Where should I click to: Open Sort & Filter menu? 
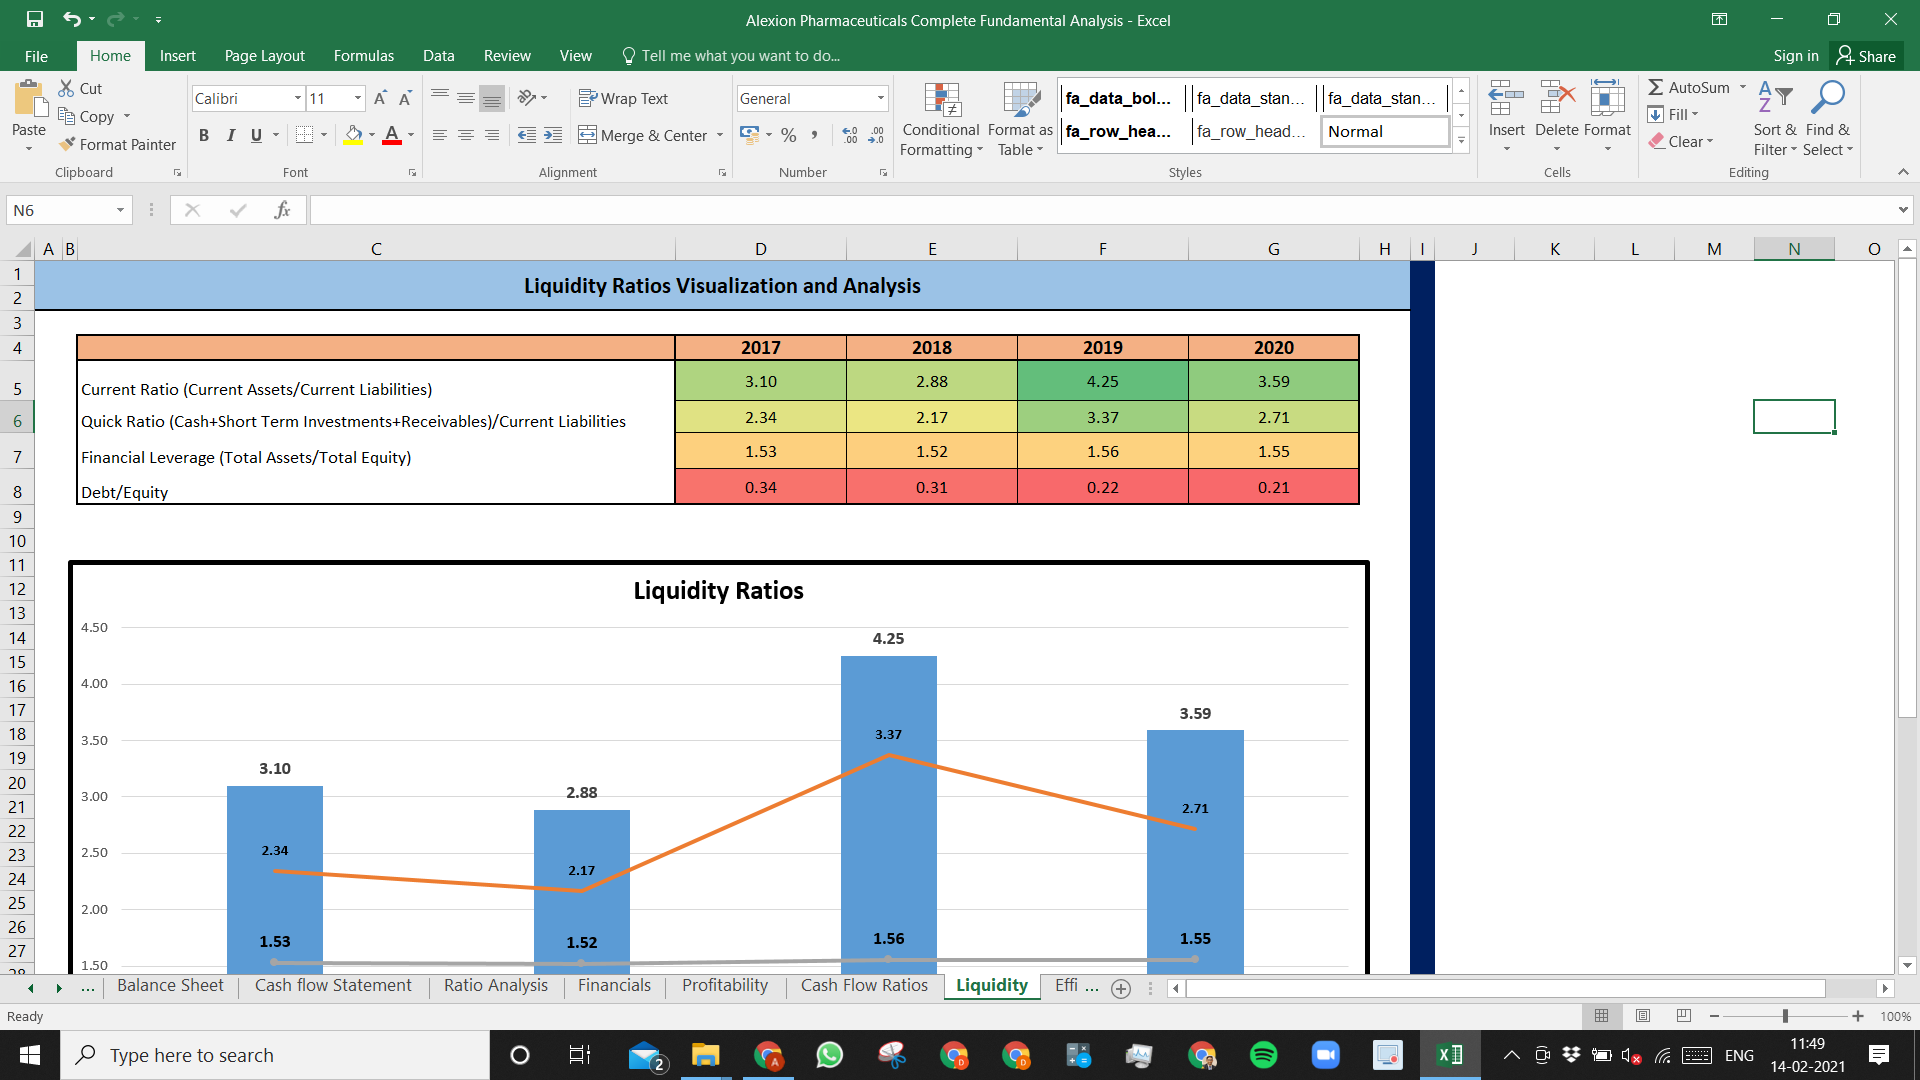[x=1775, y=118]
